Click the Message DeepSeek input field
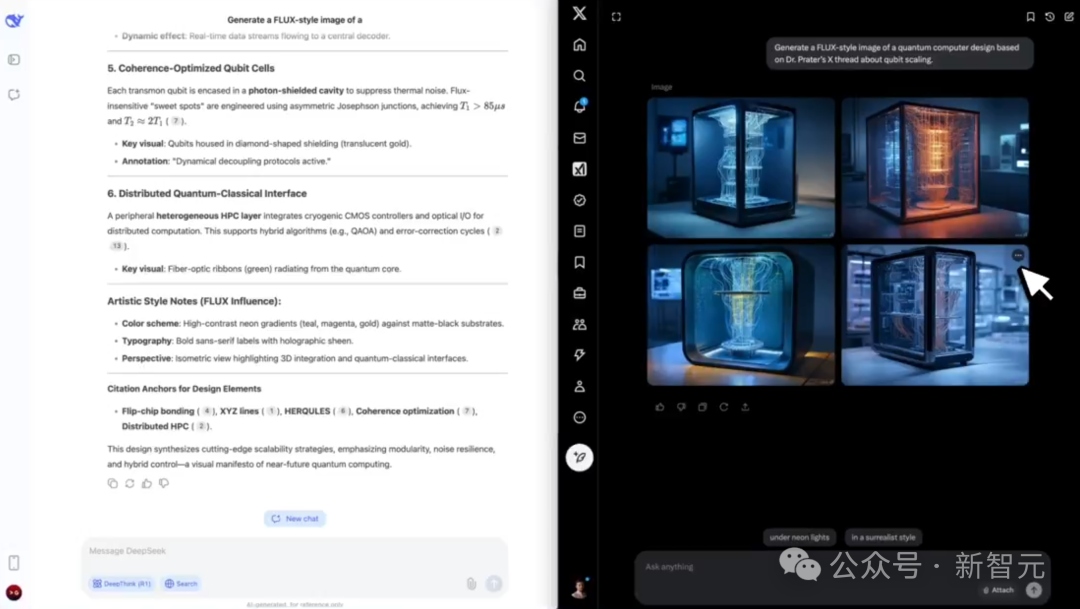 (x=295, y=551)
